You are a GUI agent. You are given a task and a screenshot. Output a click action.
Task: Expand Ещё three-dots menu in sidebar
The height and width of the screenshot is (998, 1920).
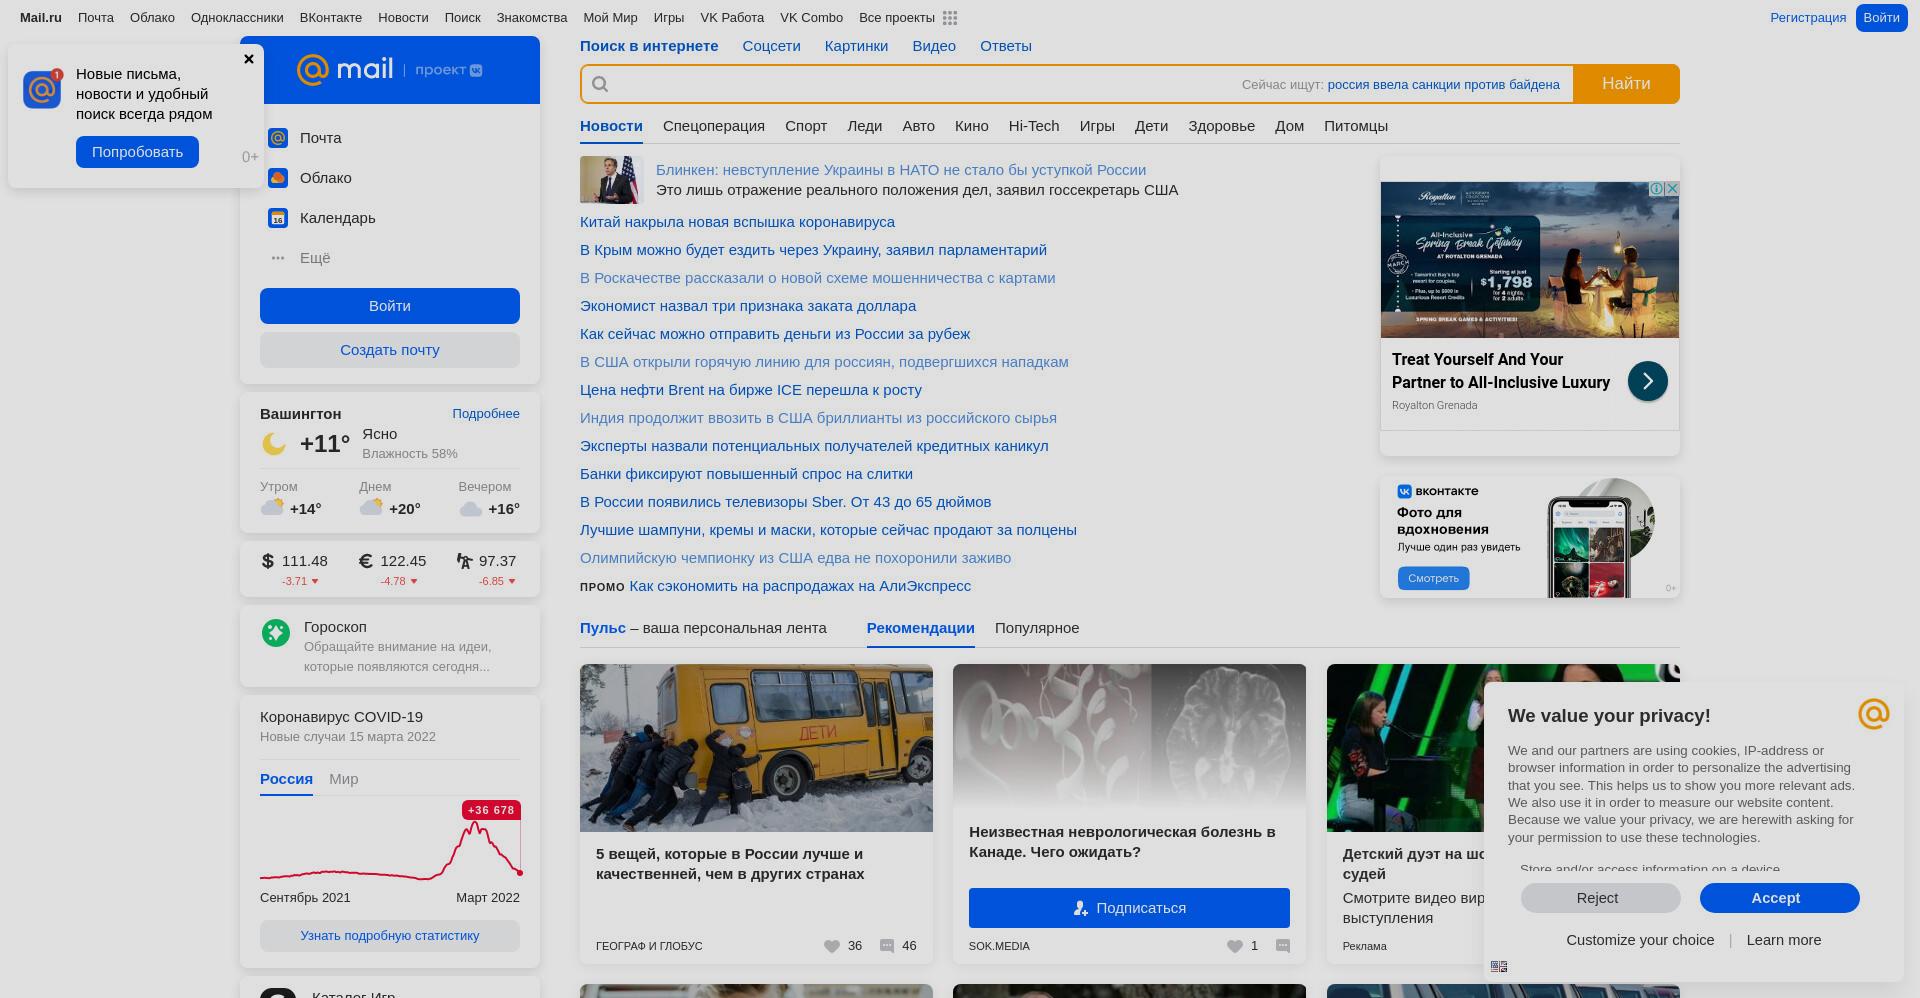(x=278, y=258)
